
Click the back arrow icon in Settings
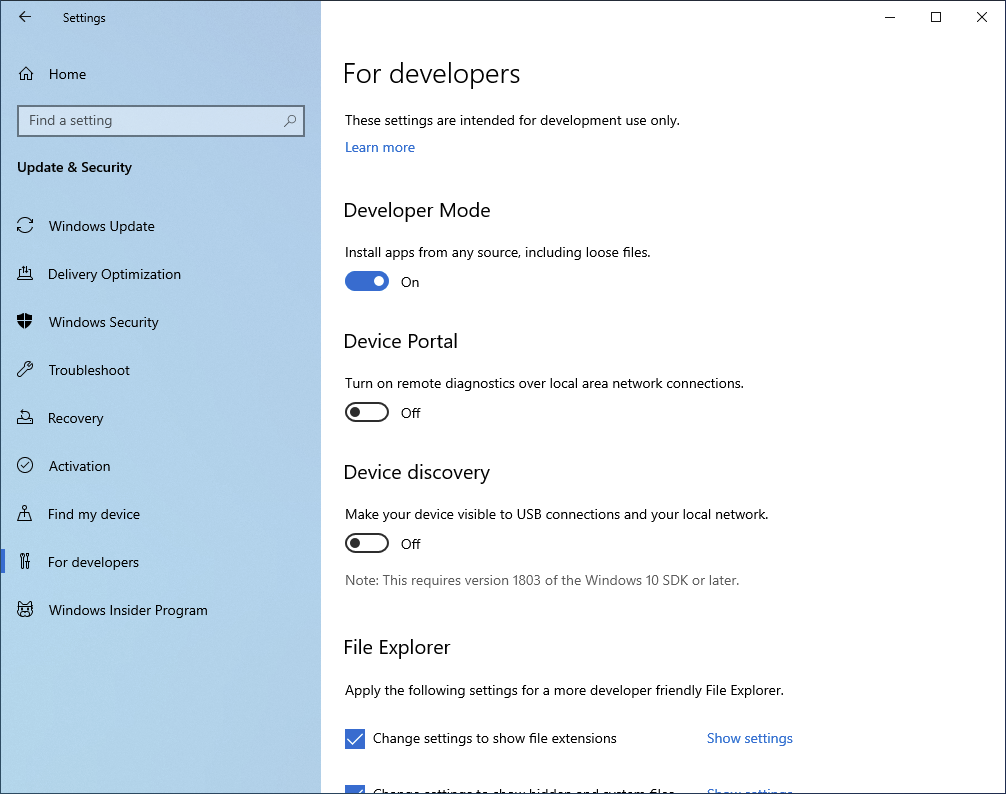(x=25, y=17)
